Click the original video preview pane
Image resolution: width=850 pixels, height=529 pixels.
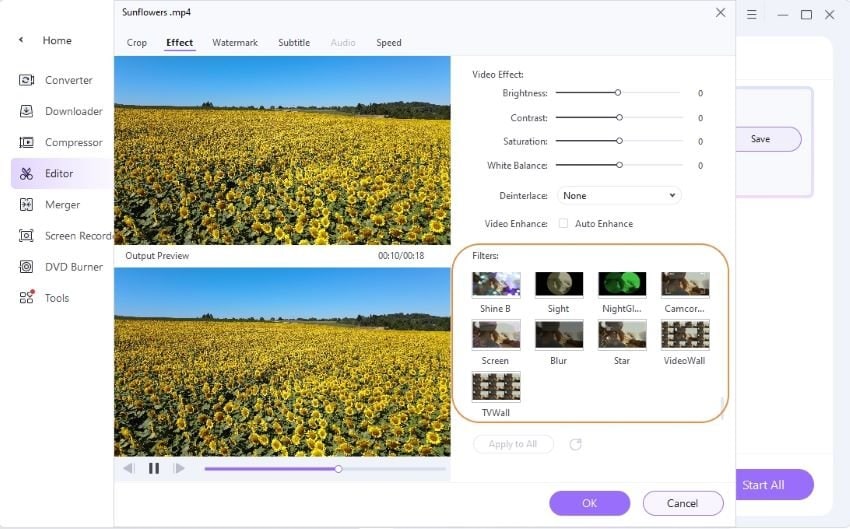pyautogui.click(x=282, y=150)
